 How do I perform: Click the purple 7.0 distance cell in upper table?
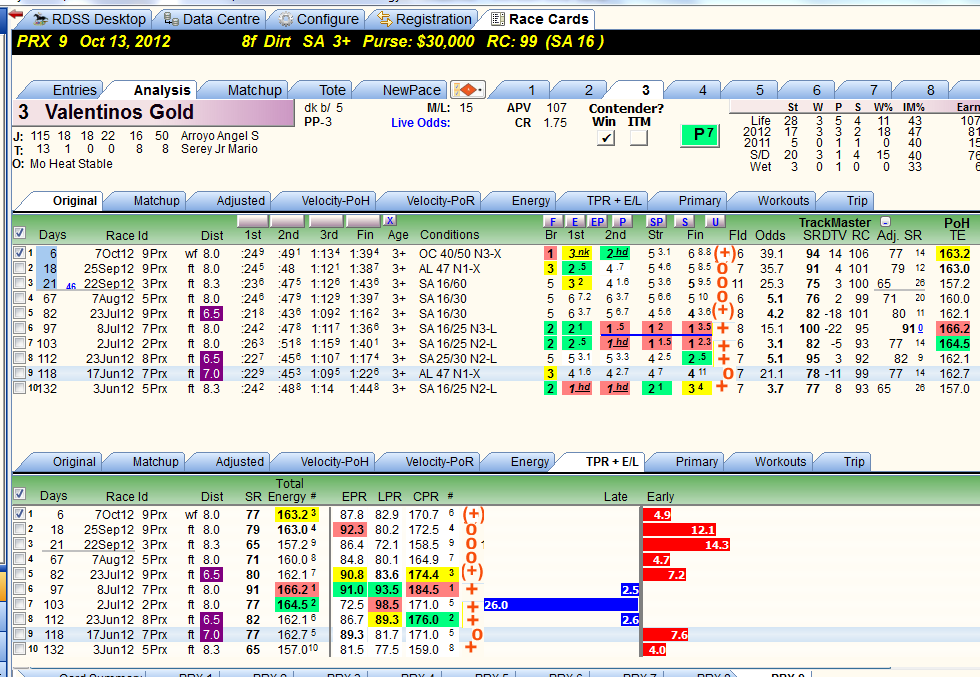(x=211, y=374)
